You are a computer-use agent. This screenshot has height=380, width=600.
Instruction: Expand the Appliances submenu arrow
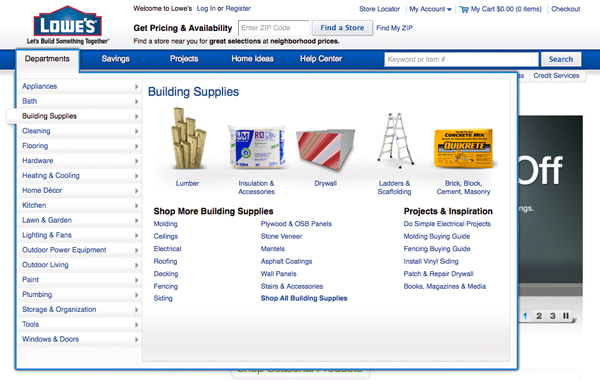(136, 86)
